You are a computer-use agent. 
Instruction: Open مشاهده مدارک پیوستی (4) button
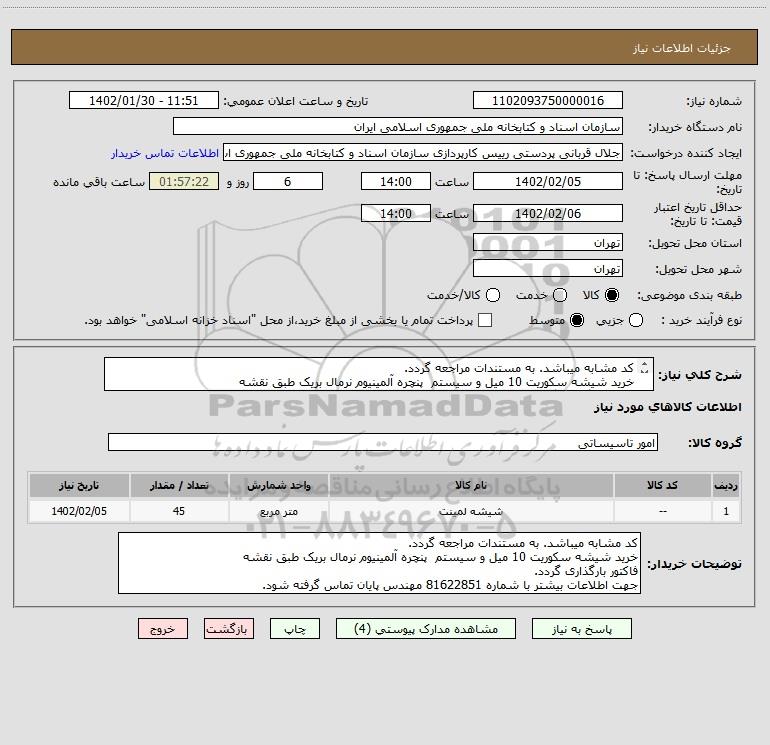[x=426, y=629]
